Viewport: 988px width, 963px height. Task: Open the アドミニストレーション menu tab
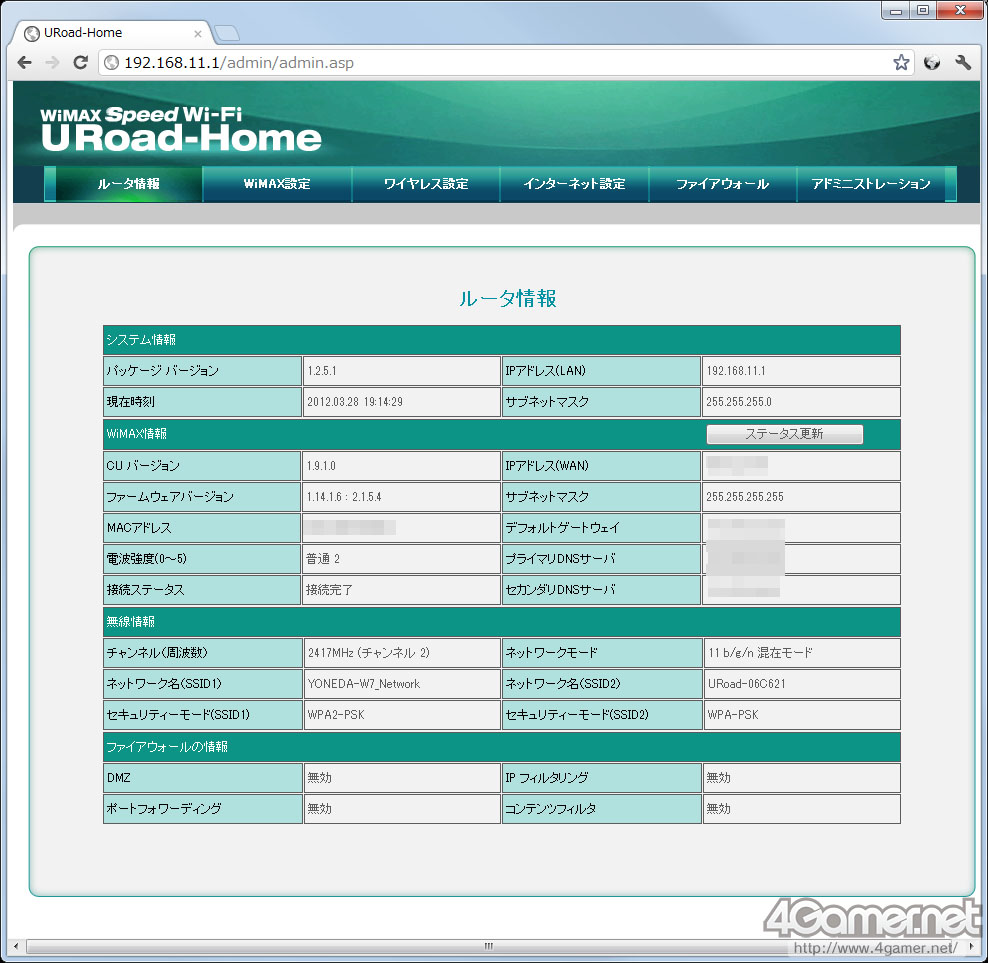point(871,183)
